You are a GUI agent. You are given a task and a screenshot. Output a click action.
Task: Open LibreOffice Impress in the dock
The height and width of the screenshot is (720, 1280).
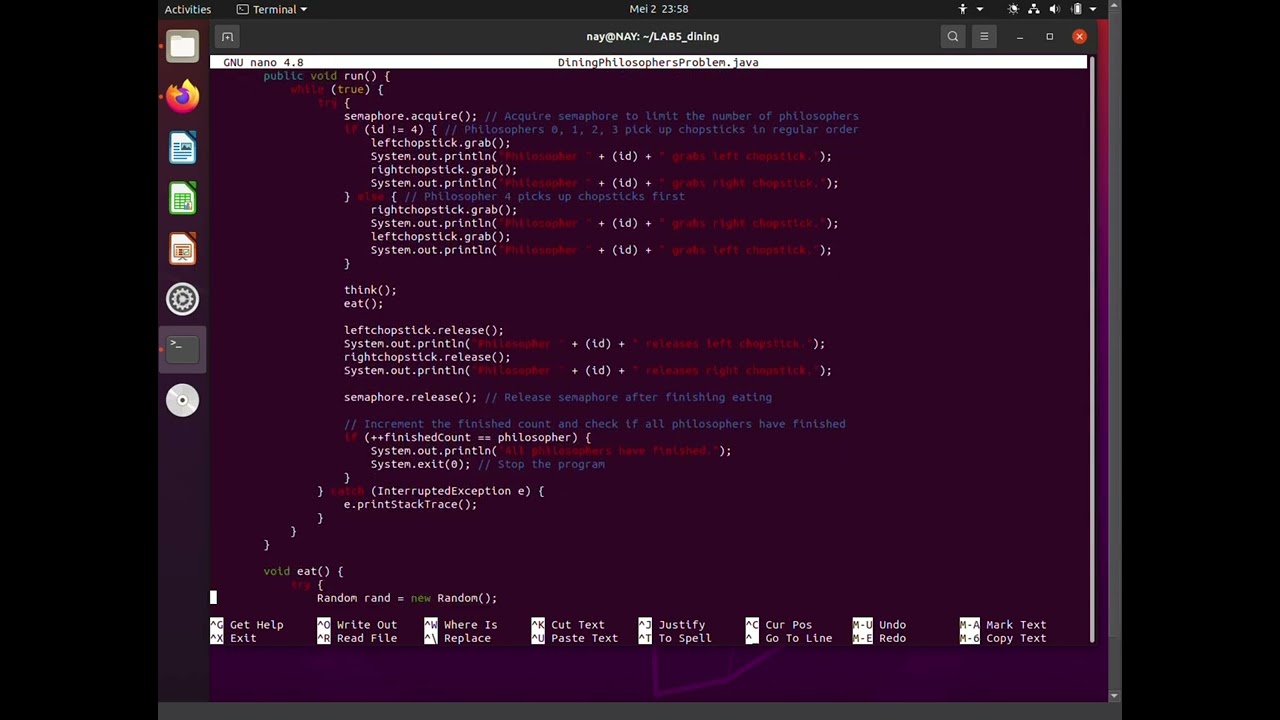[x=182, y=249]
